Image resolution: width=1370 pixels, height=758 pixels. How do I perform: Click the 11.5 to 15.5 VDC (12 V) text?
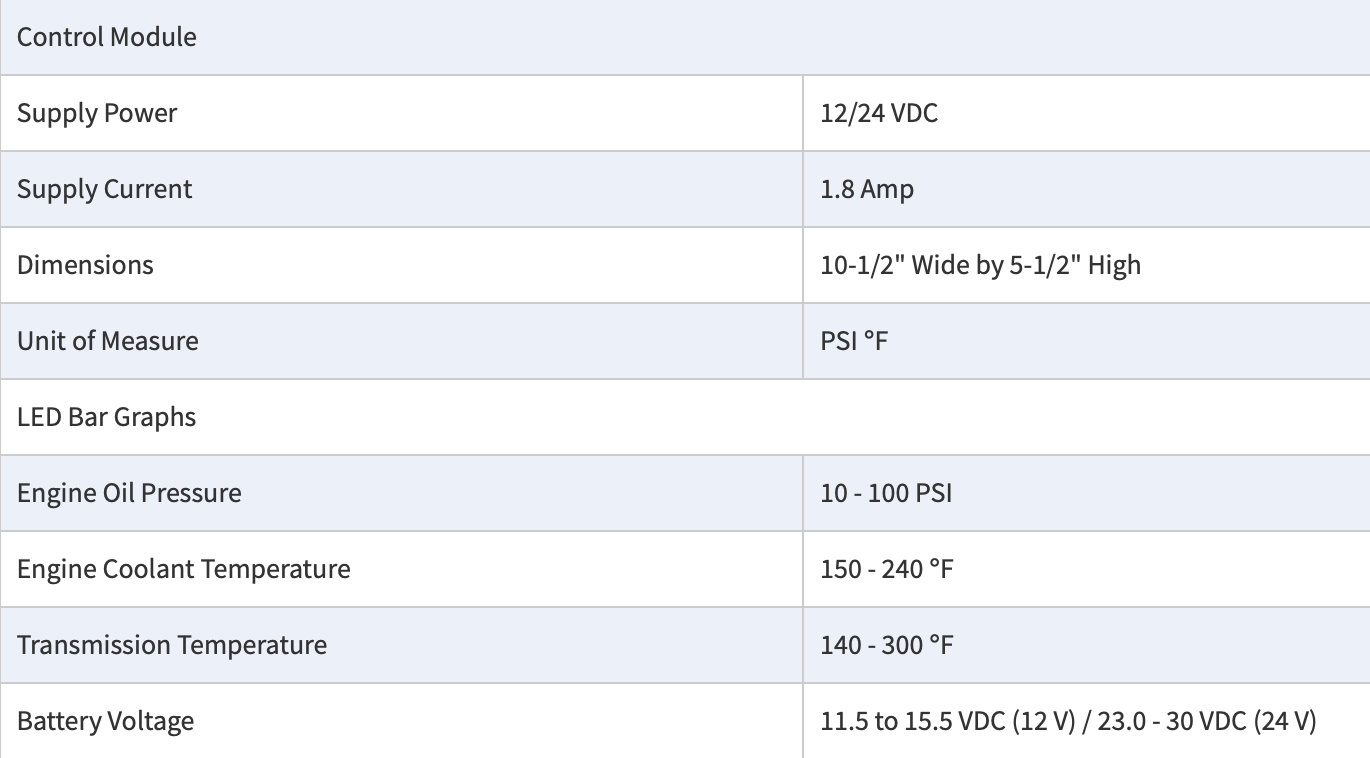[946, 721]
